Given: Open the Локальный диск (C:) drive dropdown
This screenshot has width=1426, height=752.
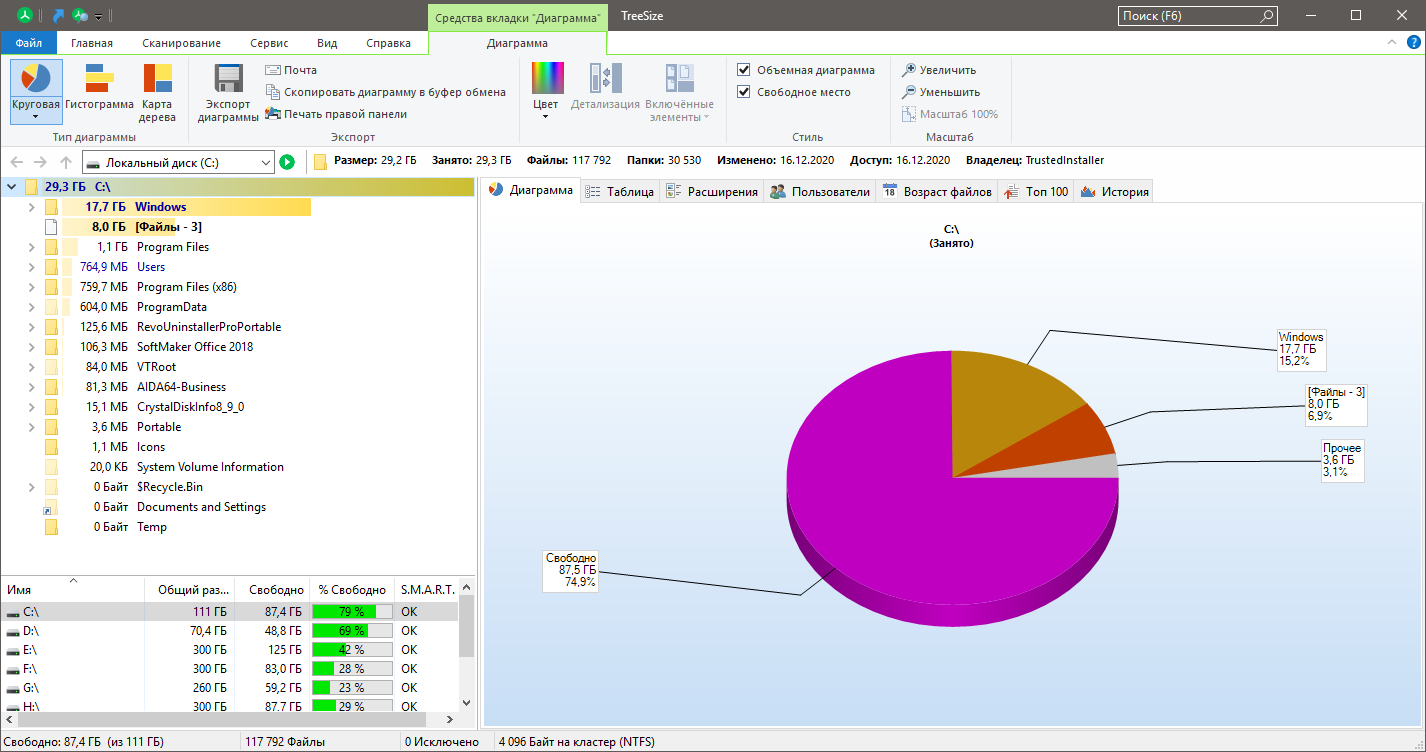Looking at the screenshot, I should (x=265, y=162).
